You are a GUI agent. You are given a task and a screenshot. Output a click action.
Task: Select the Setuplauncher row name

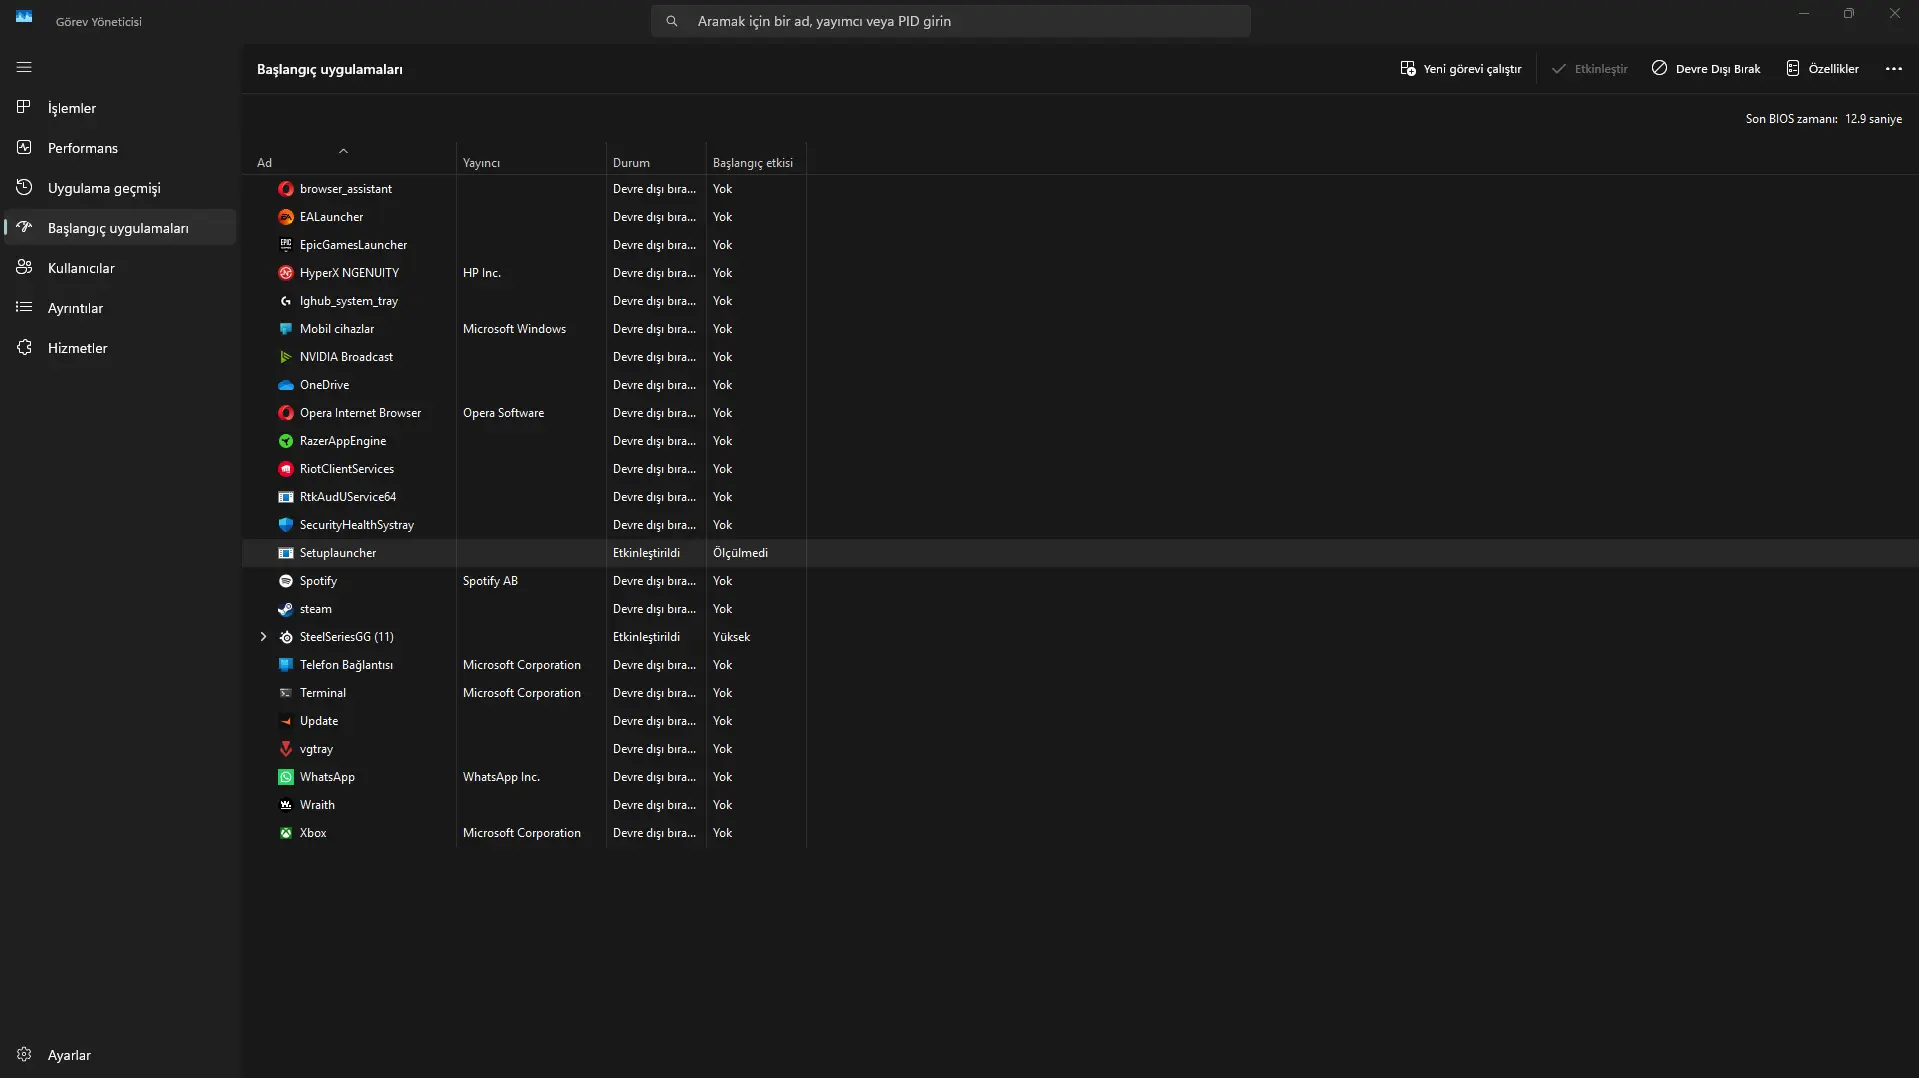338,553
